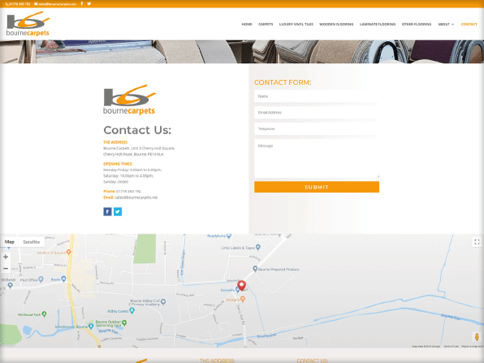Select the Street View pegman icon
The height and width of the screenshot is (363, 484).
[477, 337]
